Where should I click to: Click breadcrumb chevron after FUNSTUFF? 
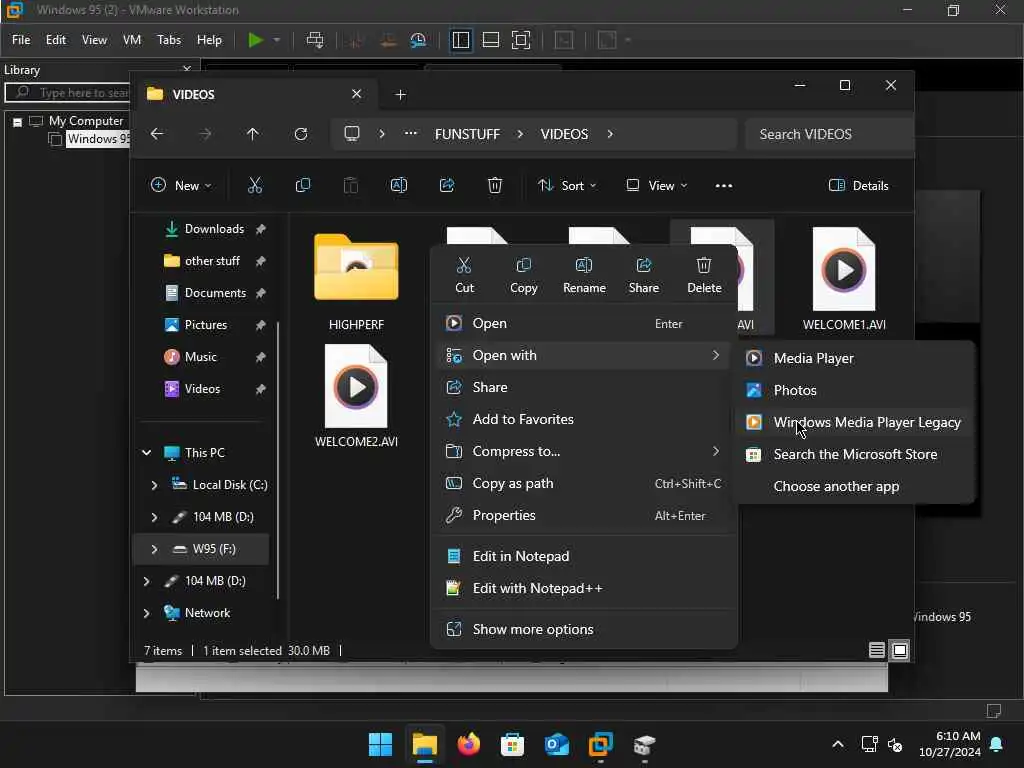click(520, 134)
